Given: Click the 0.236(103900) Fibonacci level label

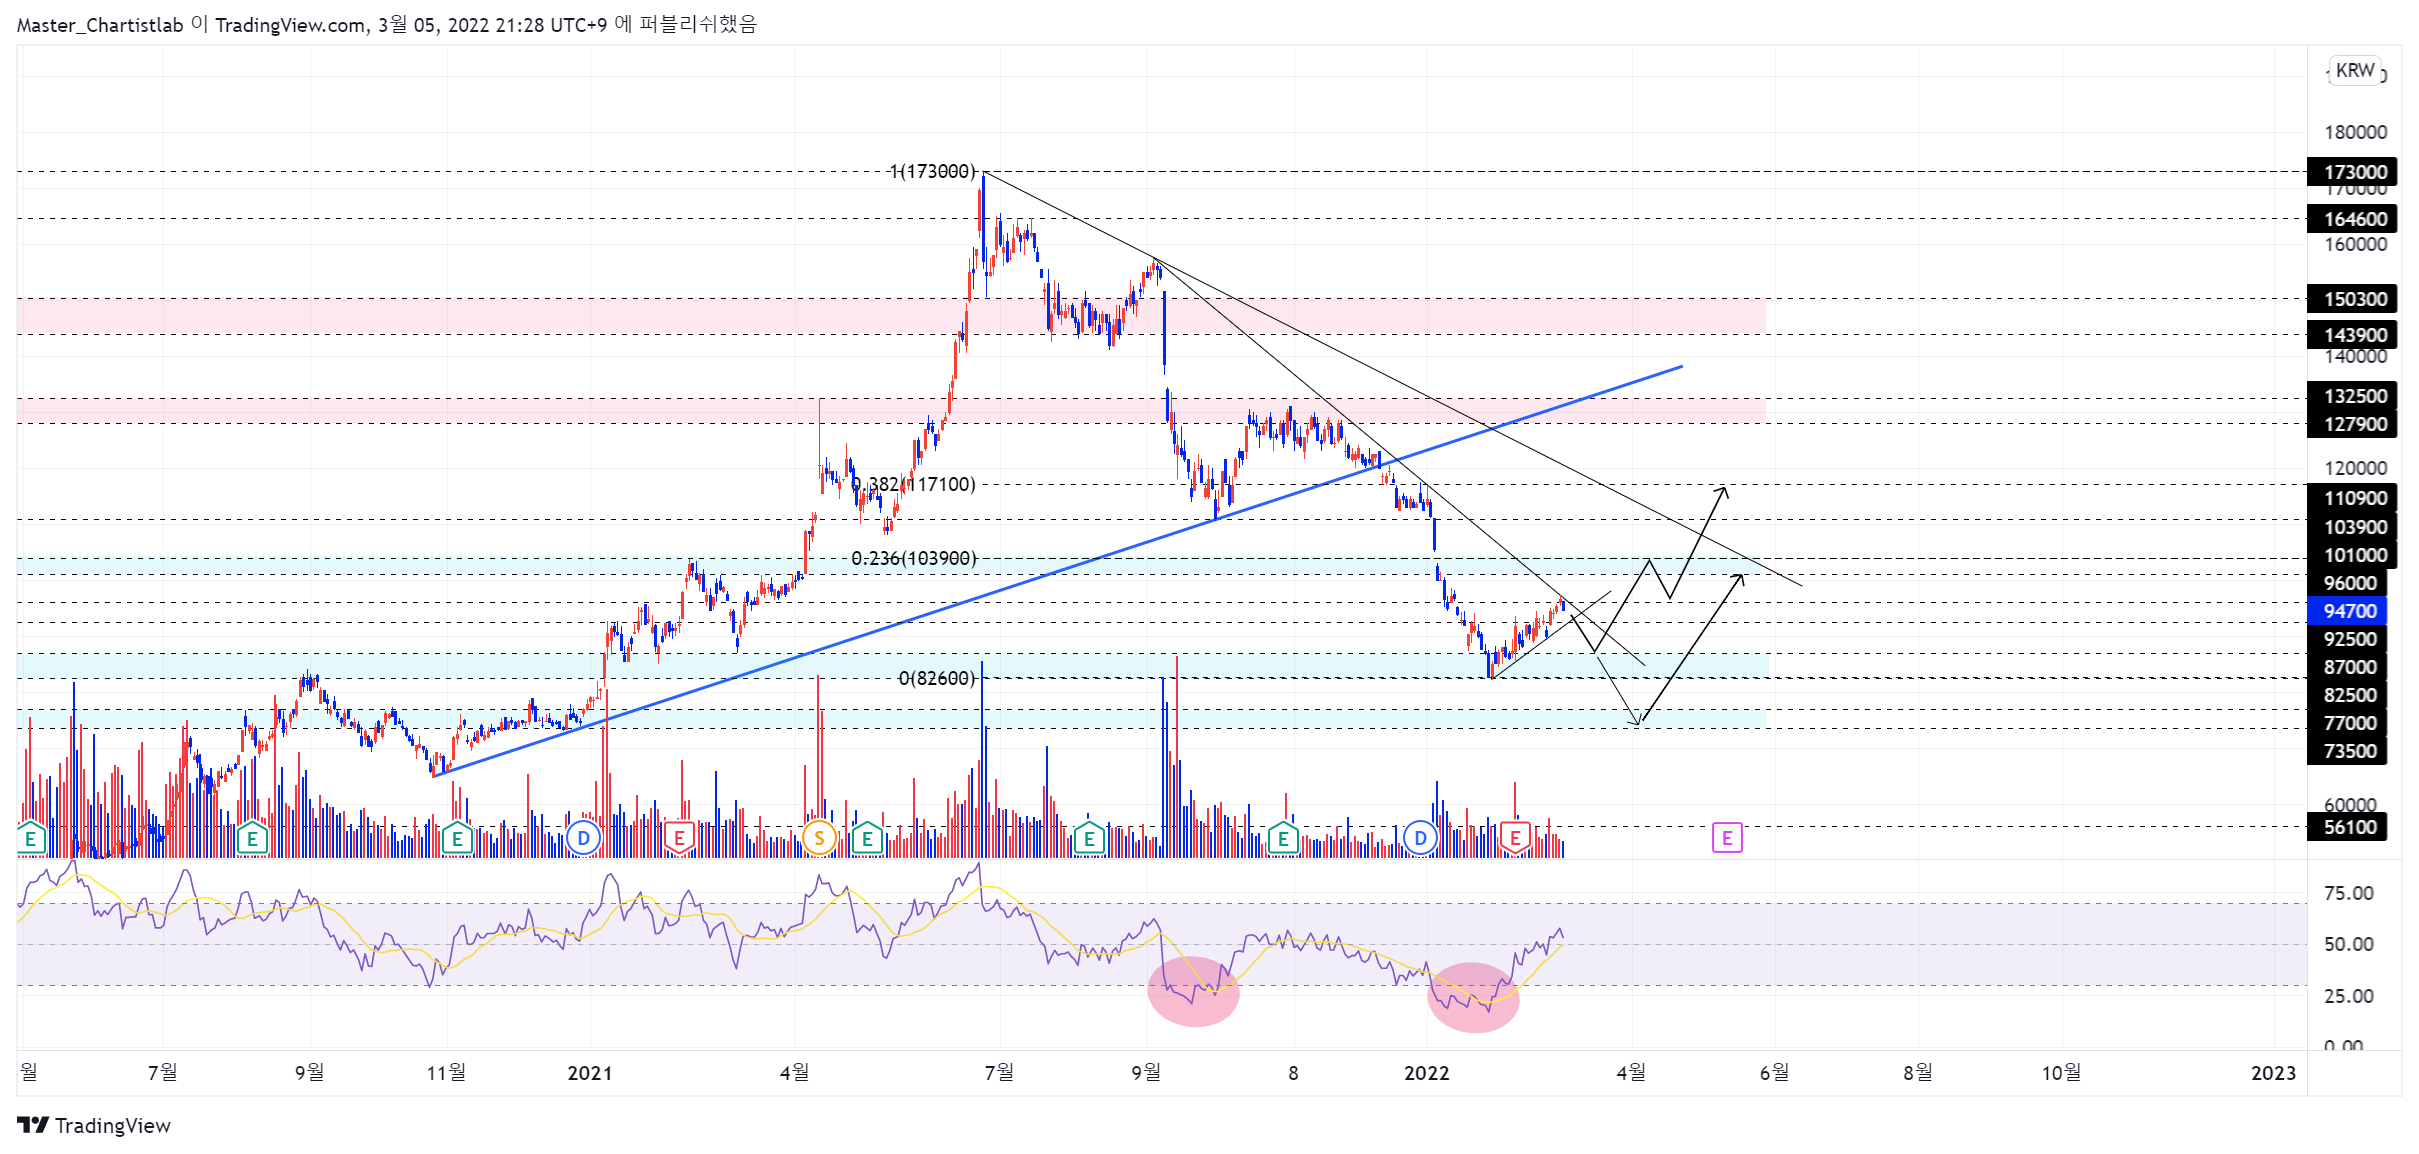Looking at the screenshot, I should [914, 558].
